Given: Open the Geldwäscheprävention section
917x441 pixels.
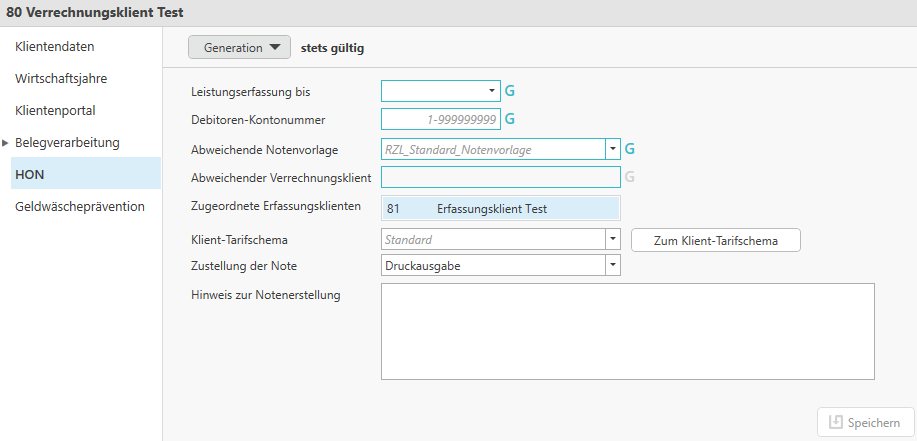Looking at the screenshot, I should 80,206.
